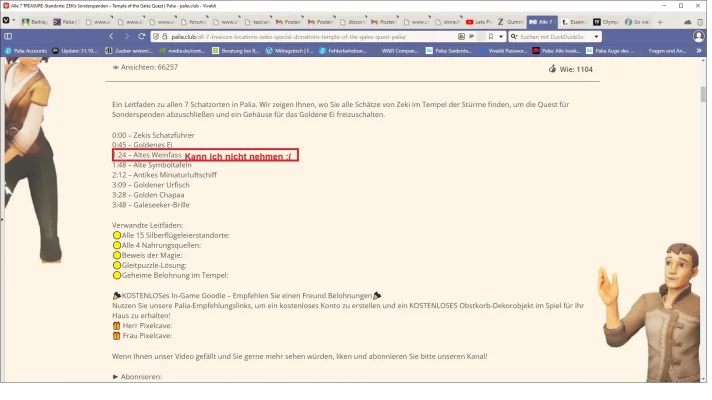Open the Palia Auge des... bookmark
Viewport: 712px width, 400px height.
click(x=608, y=51)
